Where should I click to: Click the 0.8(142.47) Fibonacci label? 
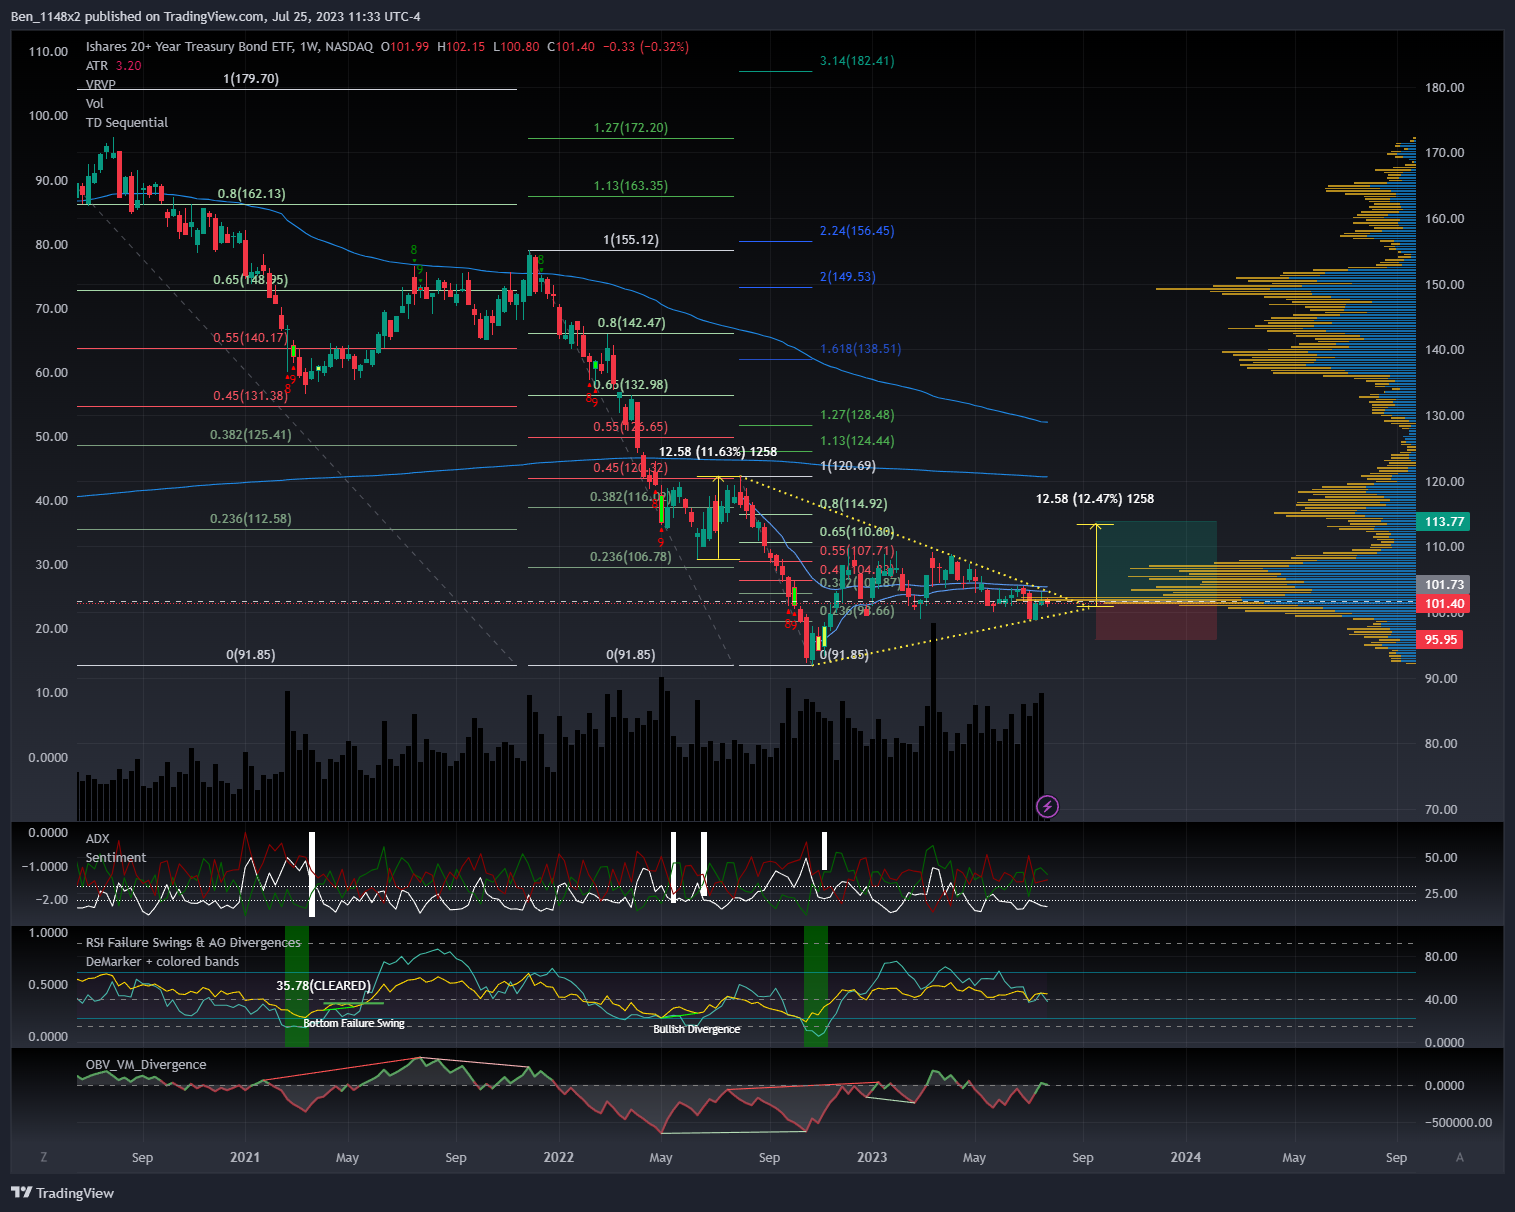pos(631,322)
